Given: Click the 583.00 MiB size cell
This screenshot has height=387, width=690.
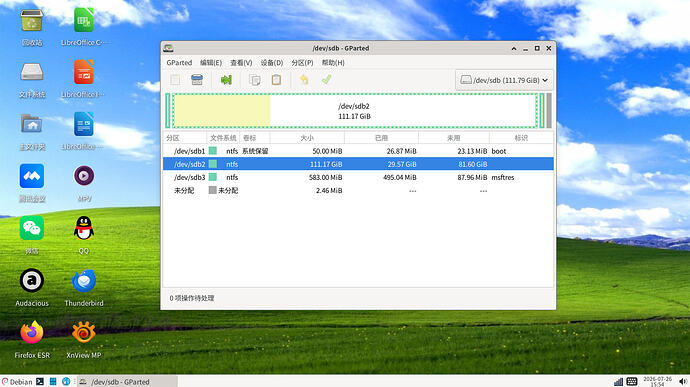Looking at the screenshot, I should 325,177.
